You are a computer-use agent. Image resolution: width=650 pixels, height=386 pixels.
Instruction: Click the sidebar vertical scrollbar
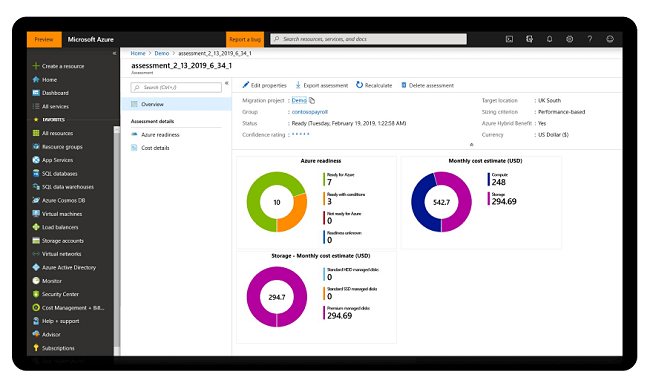(116, 240)
